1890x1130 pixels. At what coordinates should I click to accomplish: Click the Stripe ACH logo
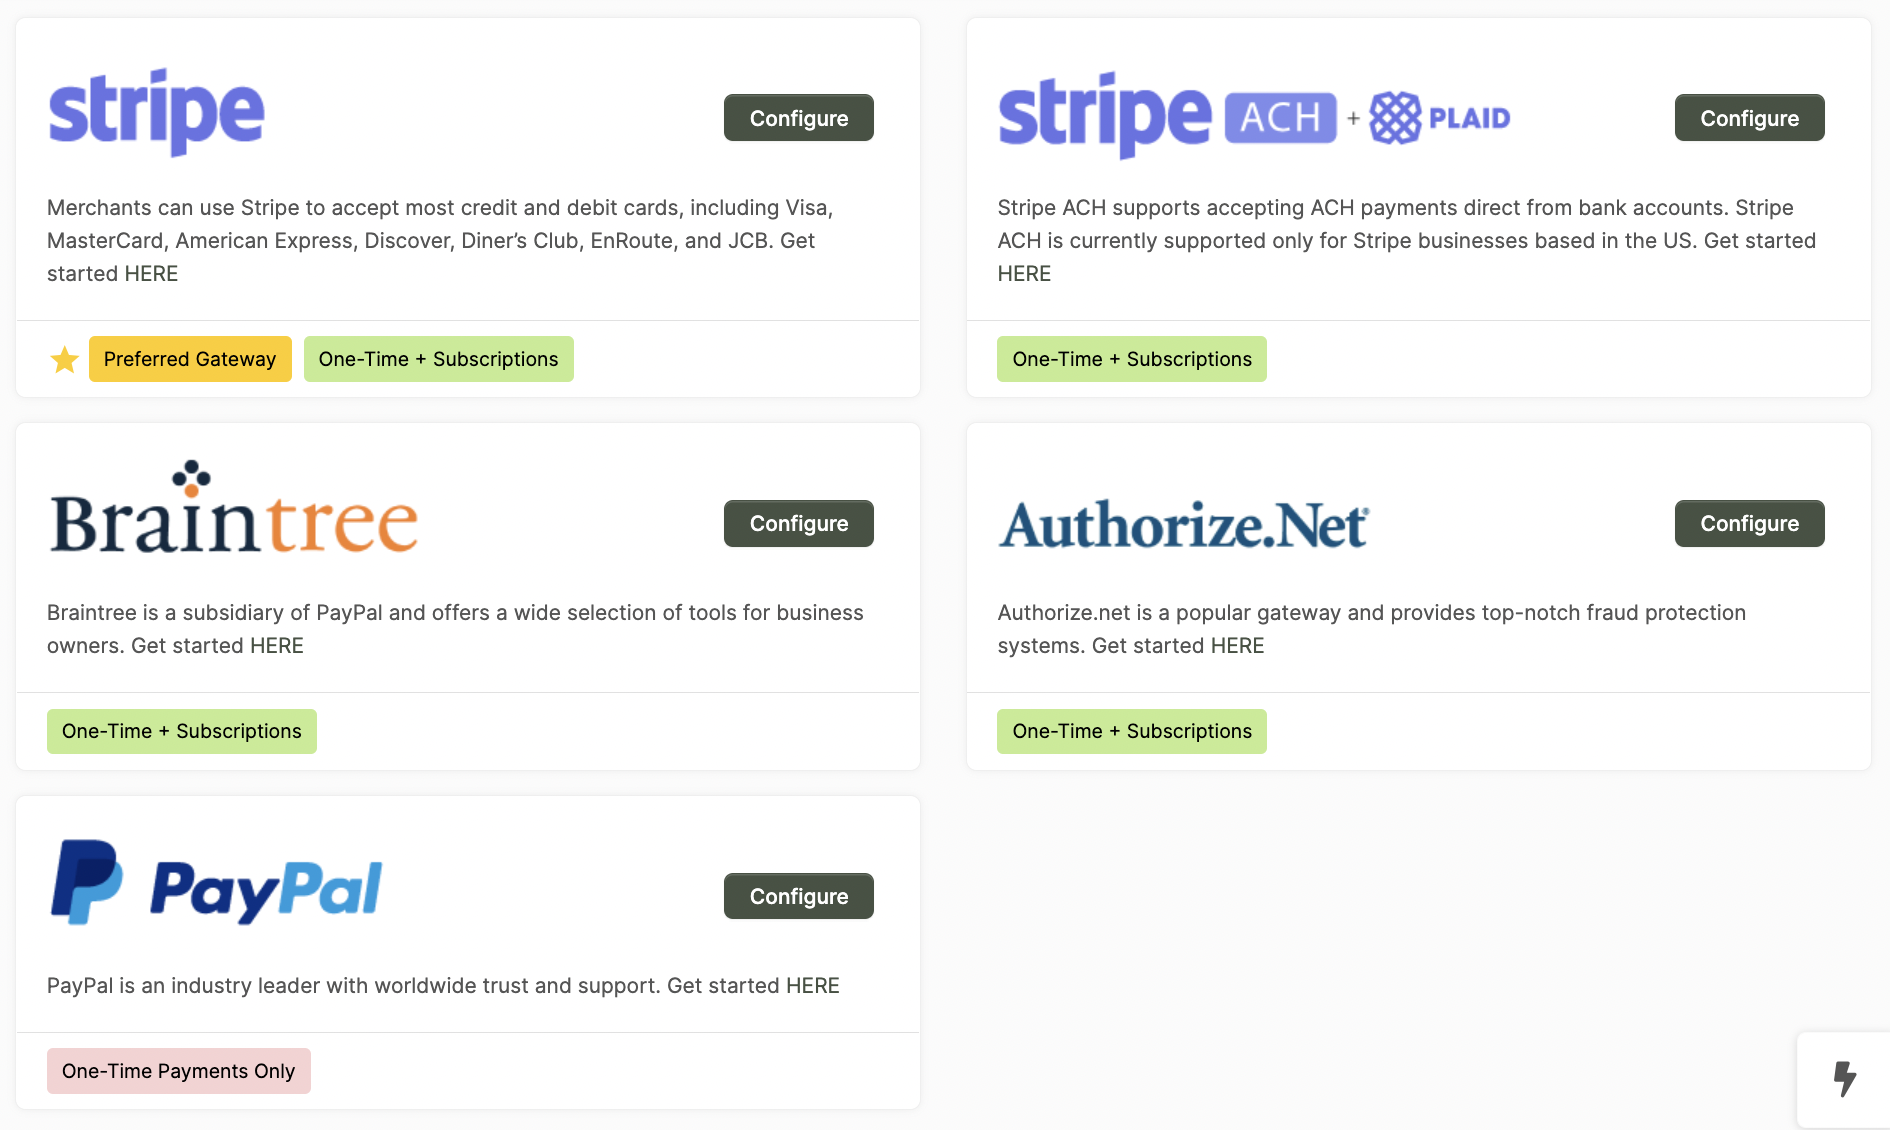tap(1168, 116)
